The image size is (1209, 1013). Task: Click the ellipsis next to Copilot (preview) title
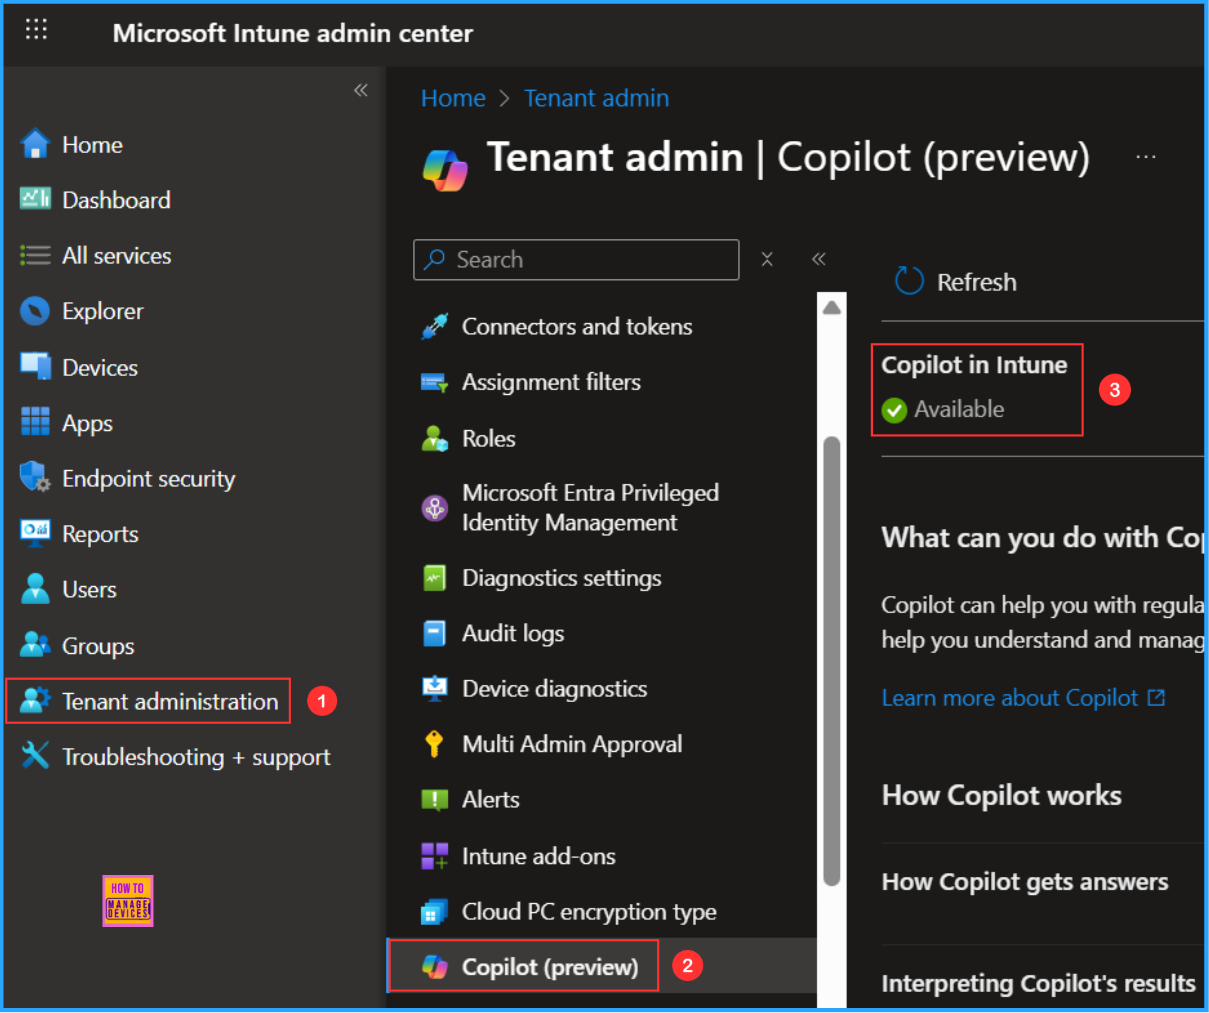[1146, 157]
